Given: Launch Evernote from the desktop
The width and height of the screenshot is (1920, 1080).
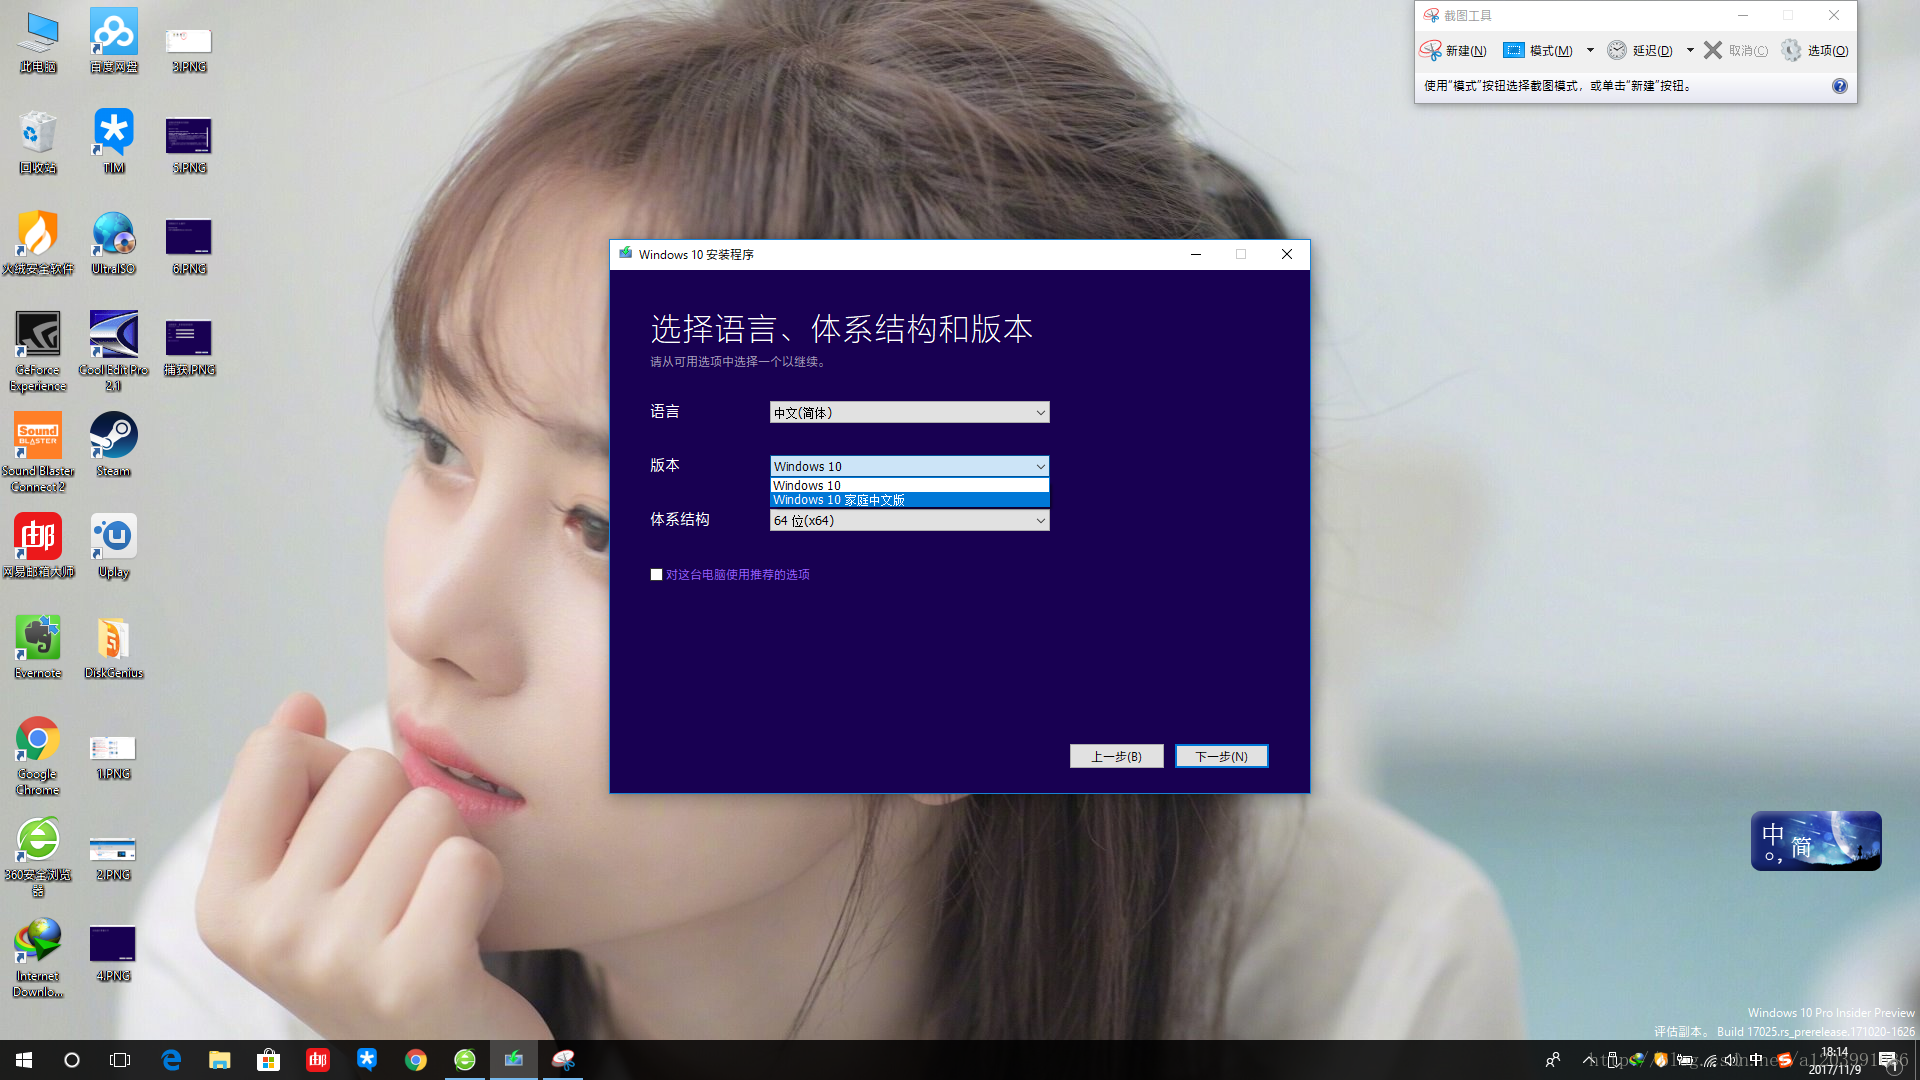Looking at the screenshot, I should click(37, 637).
